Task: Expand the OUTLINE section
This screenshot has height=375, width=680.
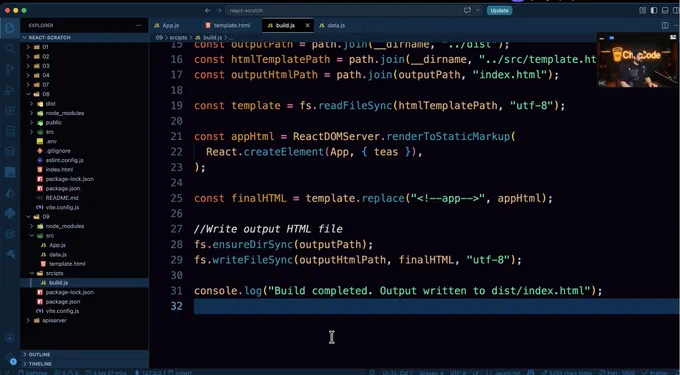Action: click(x=85, y=355)
